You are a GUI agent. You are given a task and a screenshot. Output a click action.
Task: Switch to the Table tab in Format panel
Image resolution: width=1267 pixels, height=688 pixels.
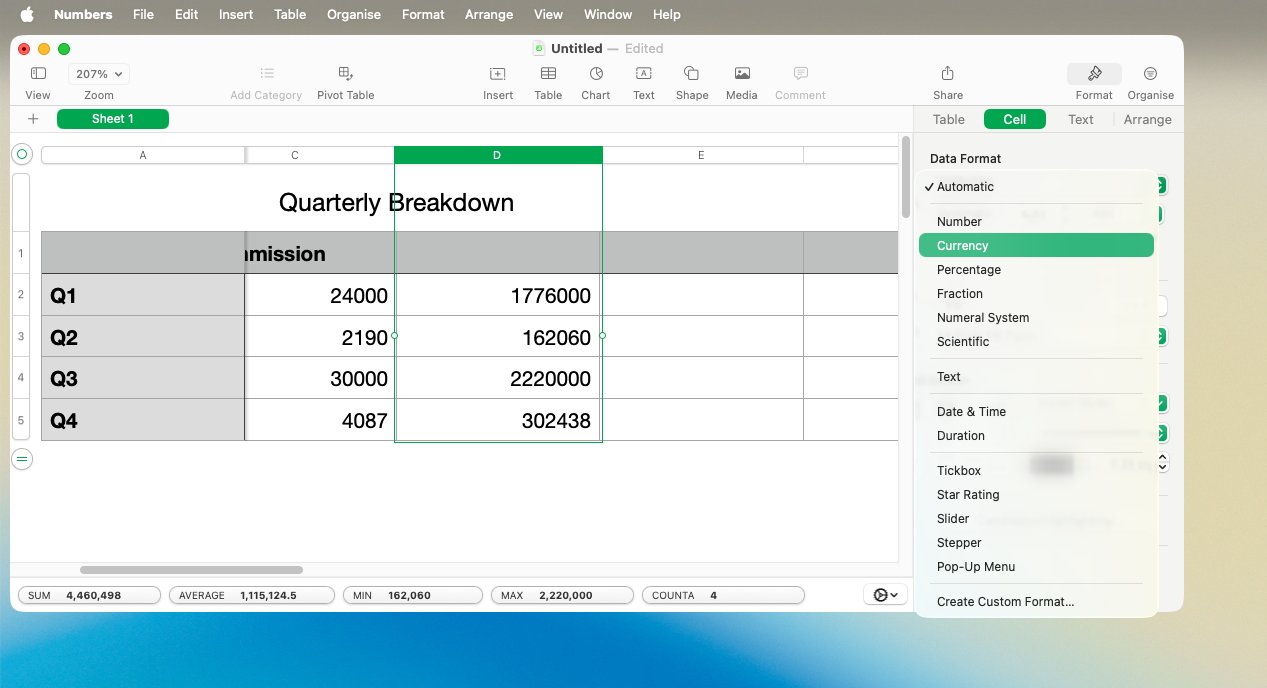[947, 119]
